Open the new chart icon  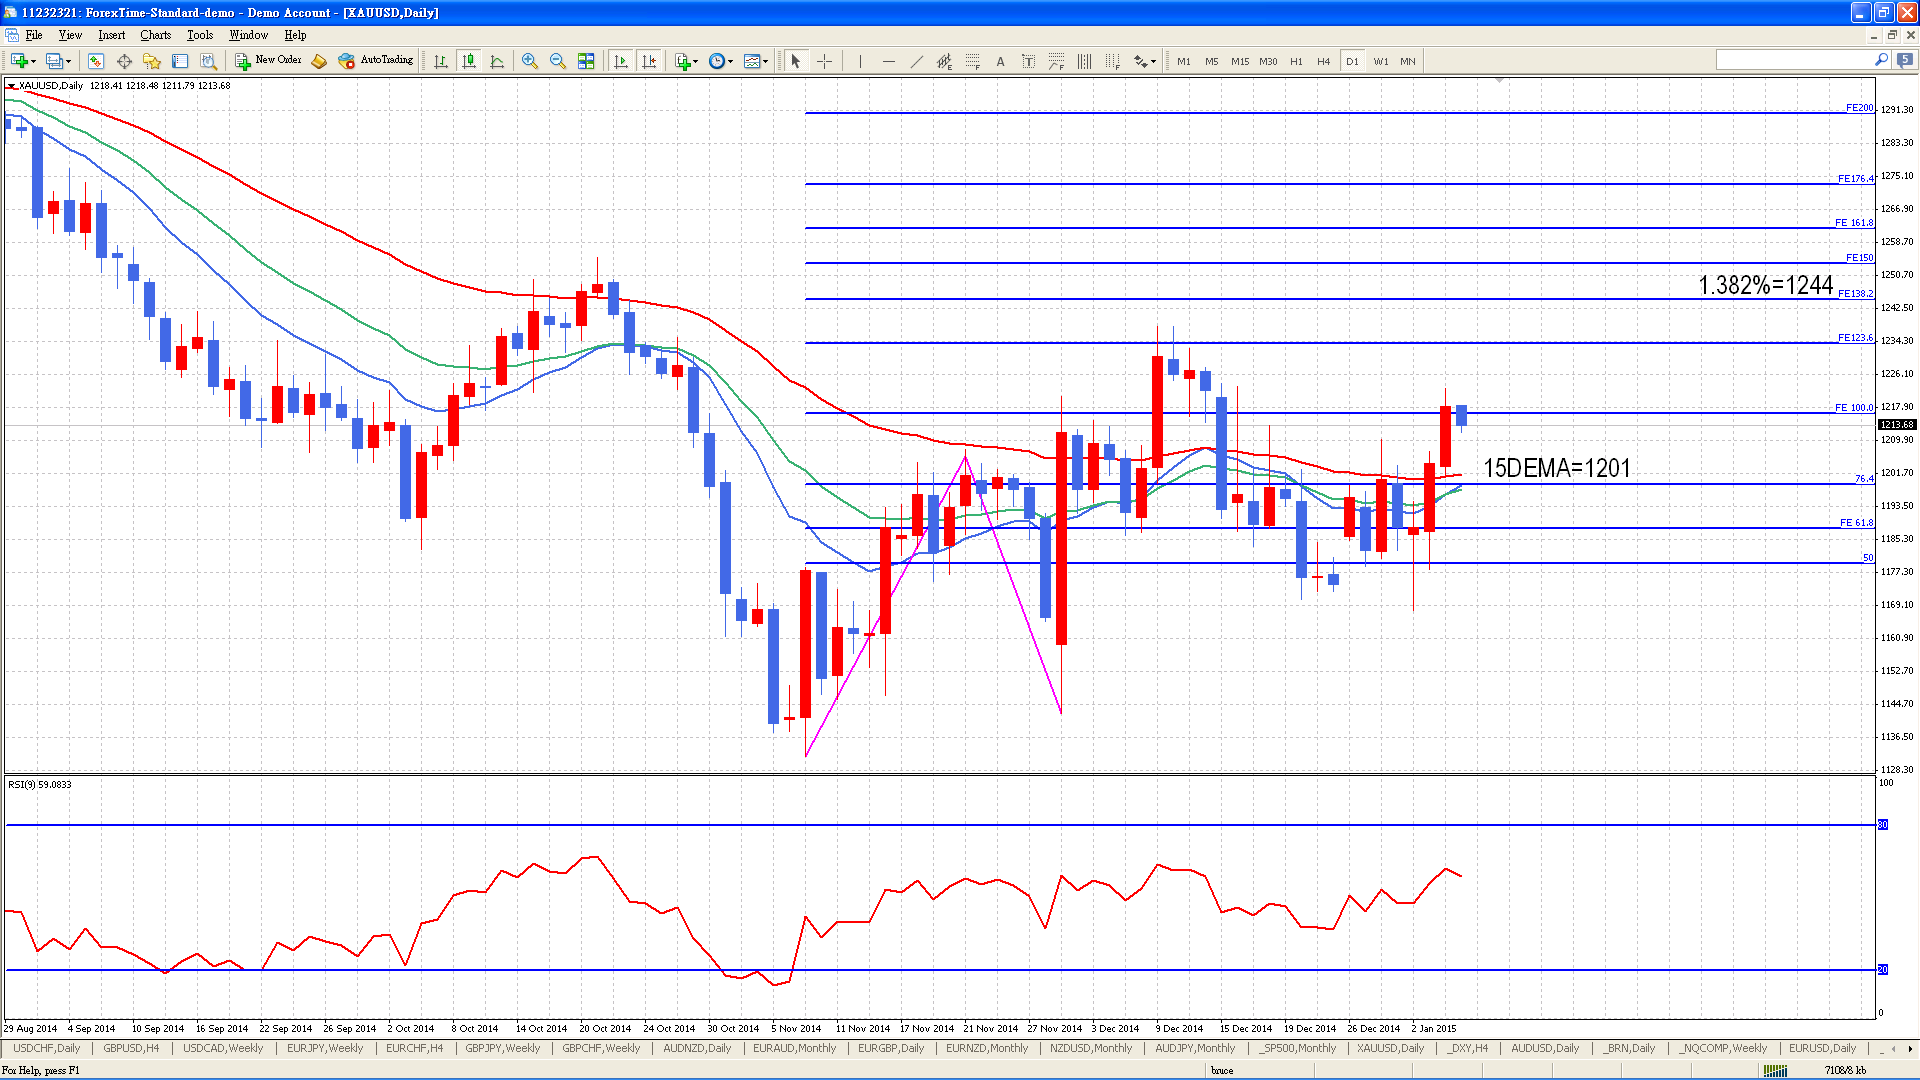19,61
